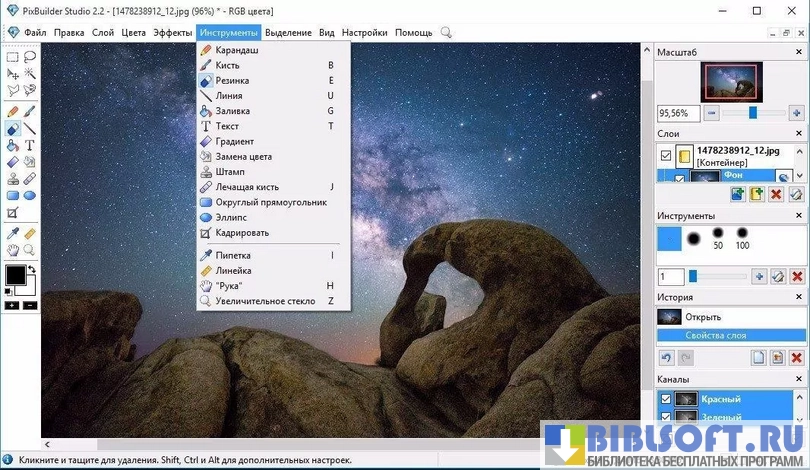This screenshot has height=470, width=810.
Task: Toggle visibility checkbox of 1478238912_12.jpg container
Action: pyautogui.click(x=666, y=155)
